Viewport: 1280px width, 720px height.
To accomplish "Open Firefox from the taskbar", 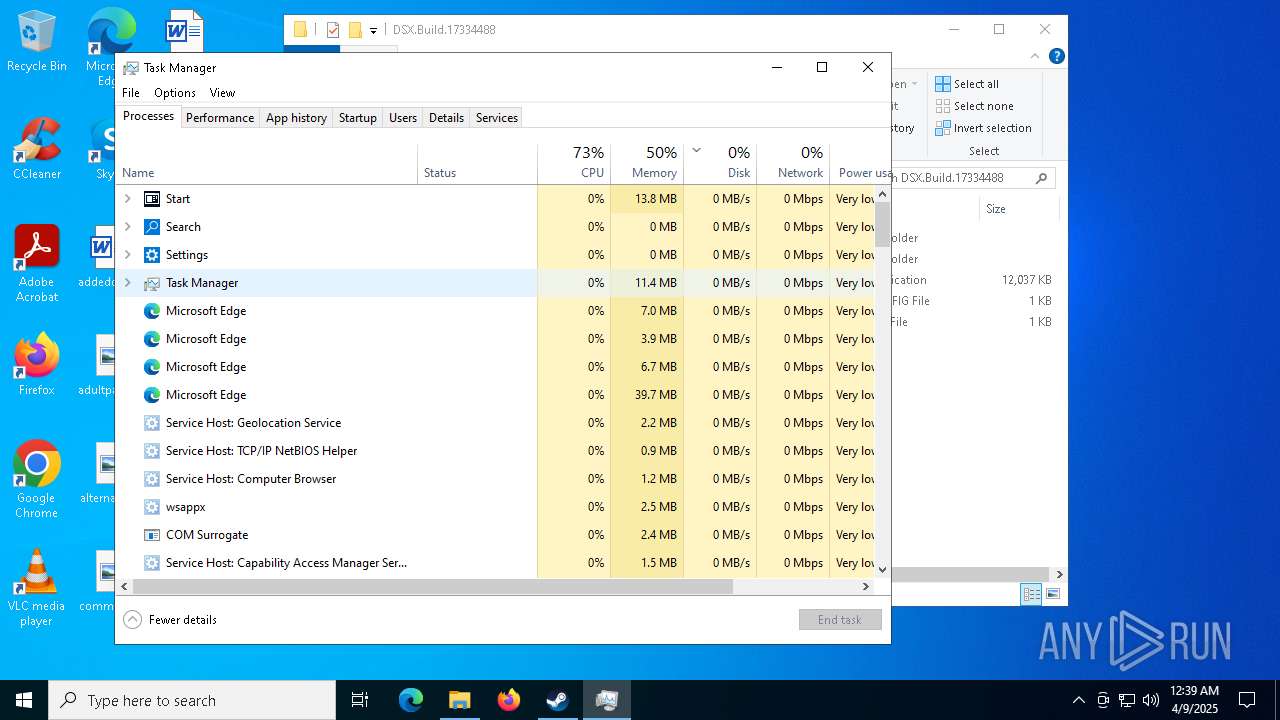I will (x=508, y=700).
